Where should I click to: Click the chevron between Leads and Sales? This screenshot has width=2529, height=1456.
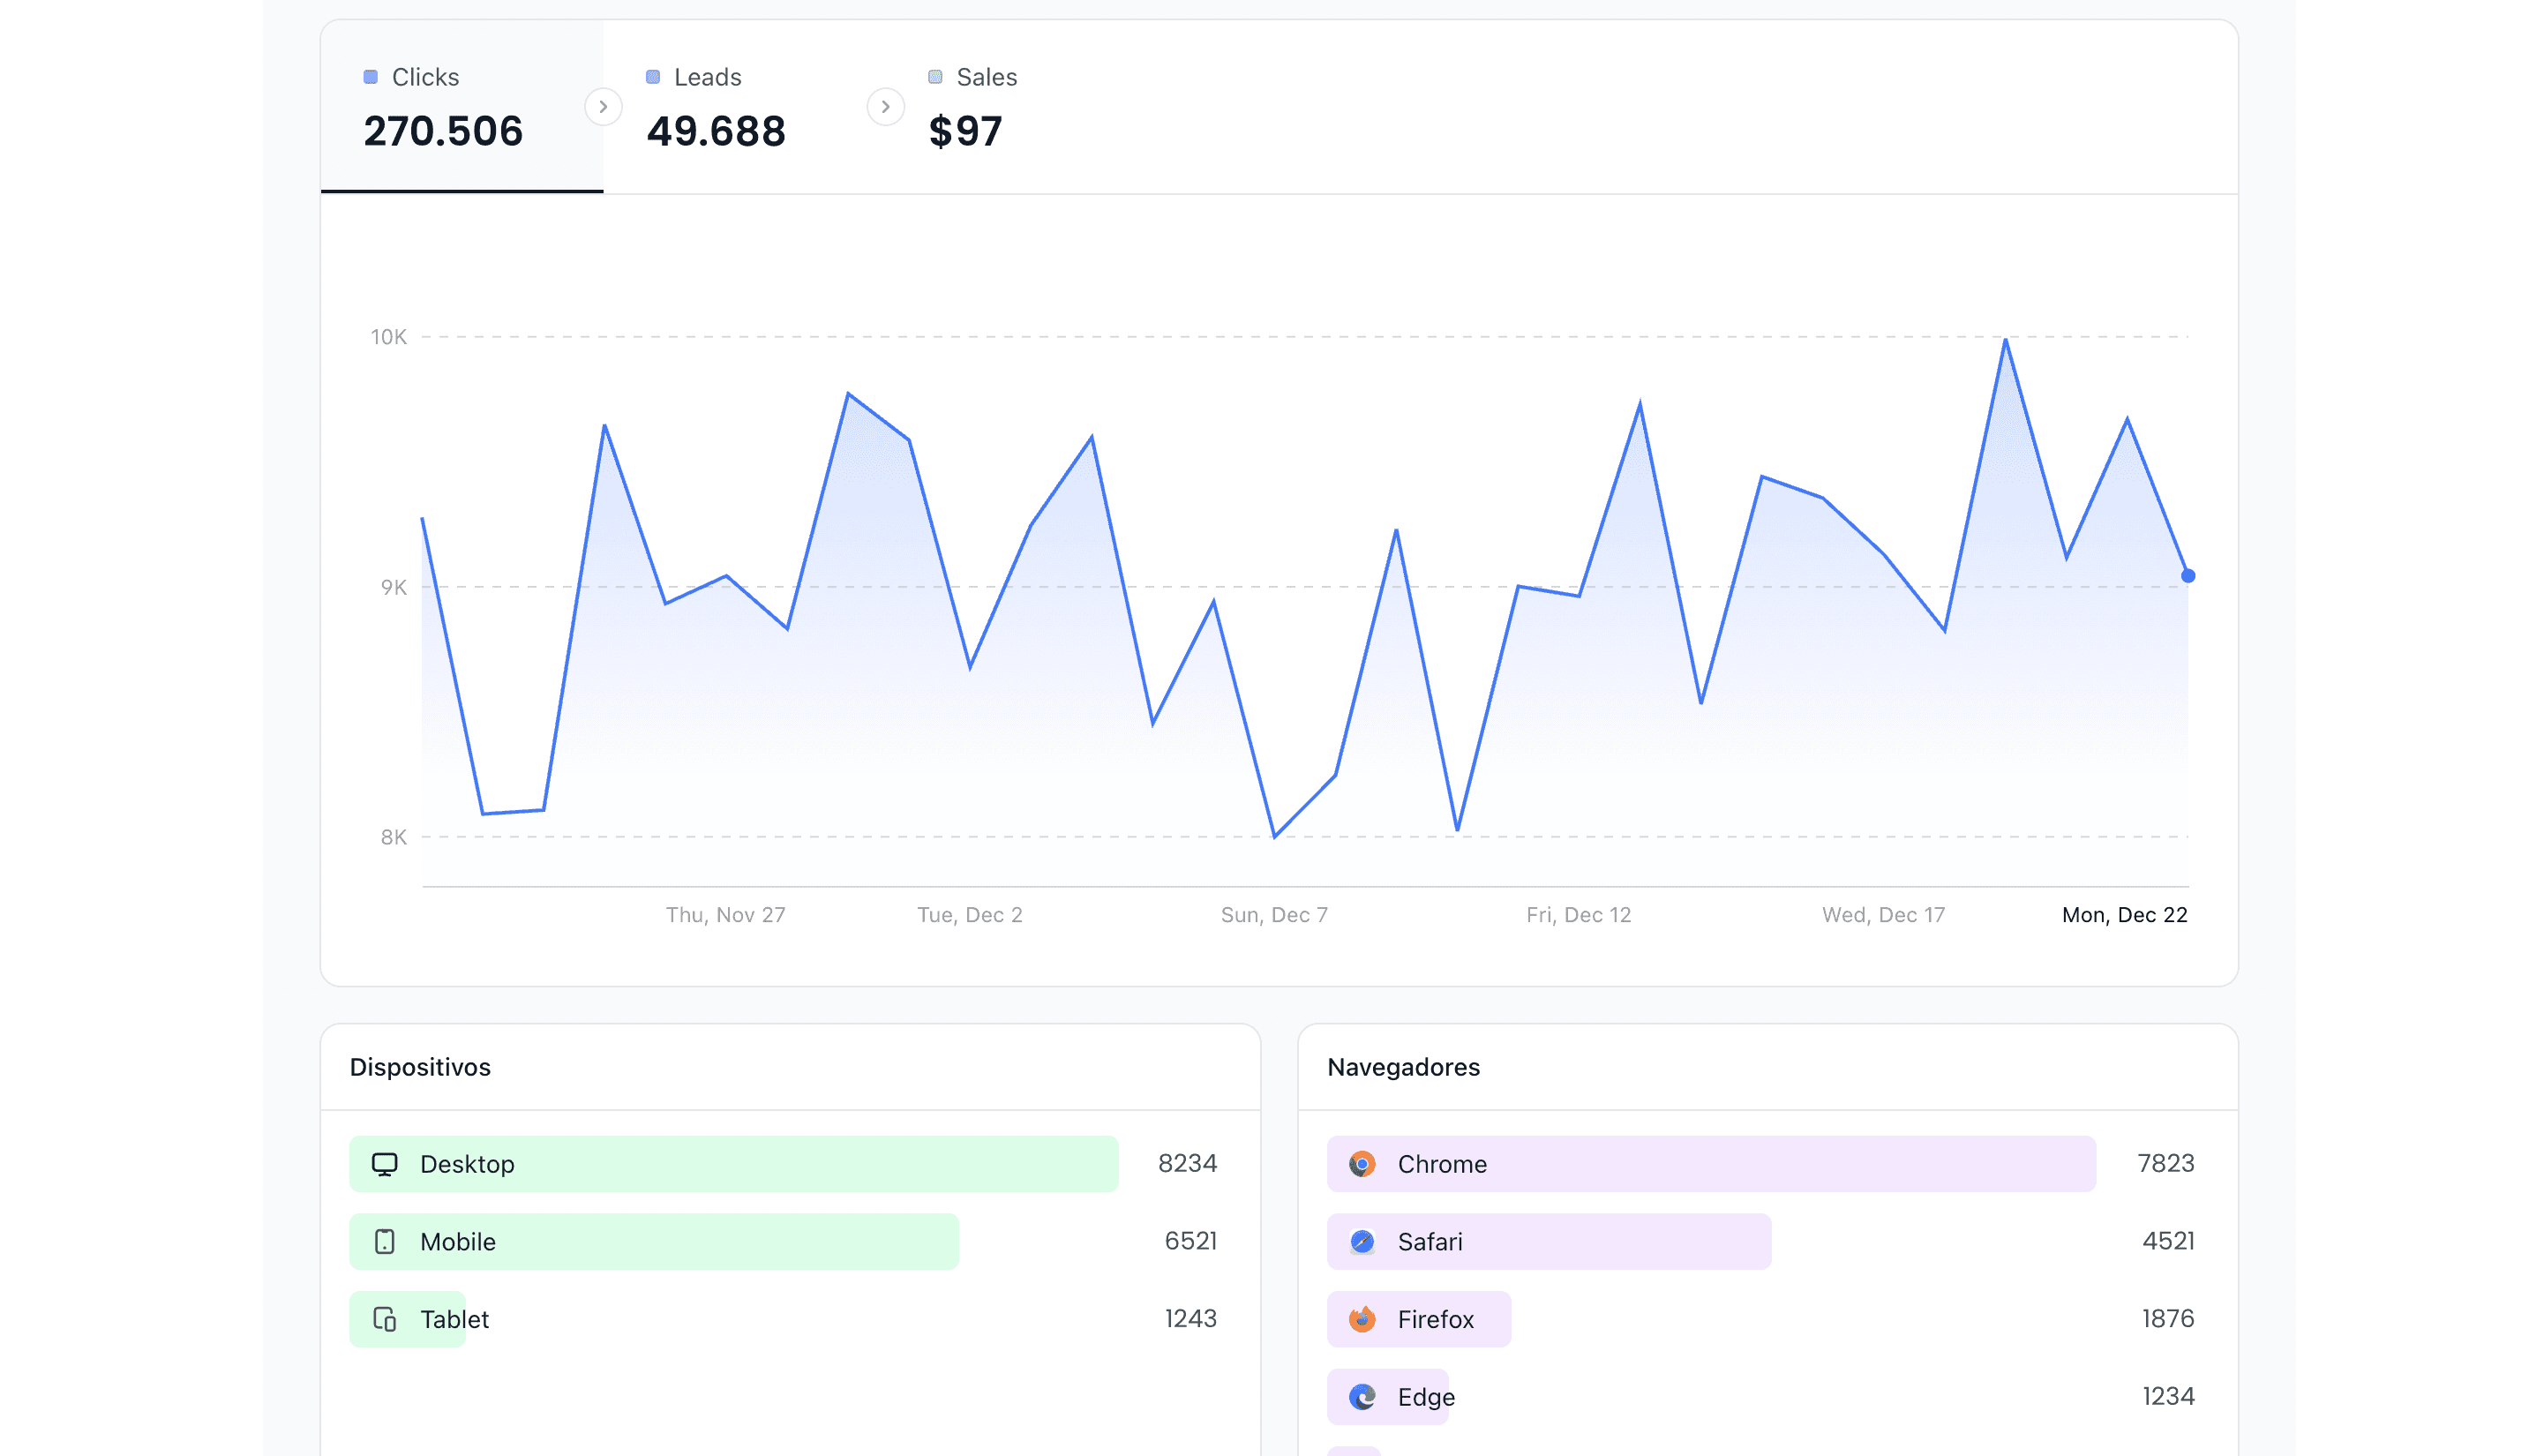tap(885, 107)
